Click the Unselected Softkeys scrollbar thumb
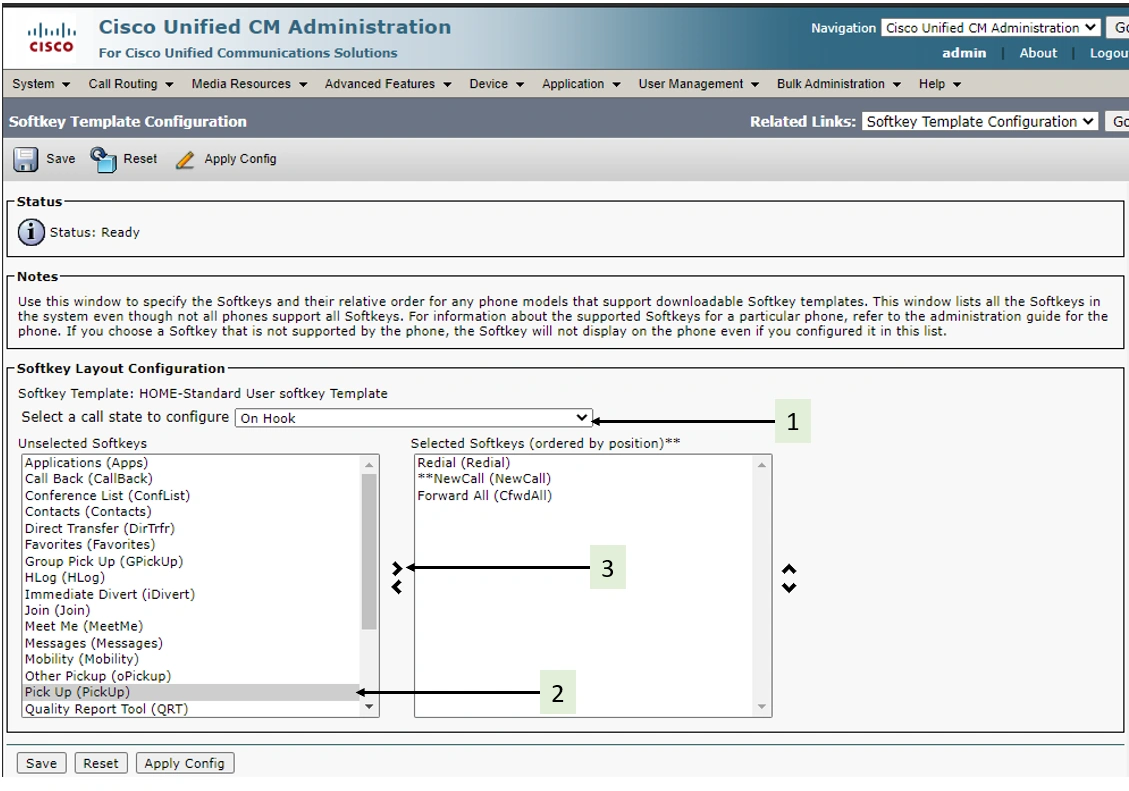The image size is (1129, 791). 369,552
